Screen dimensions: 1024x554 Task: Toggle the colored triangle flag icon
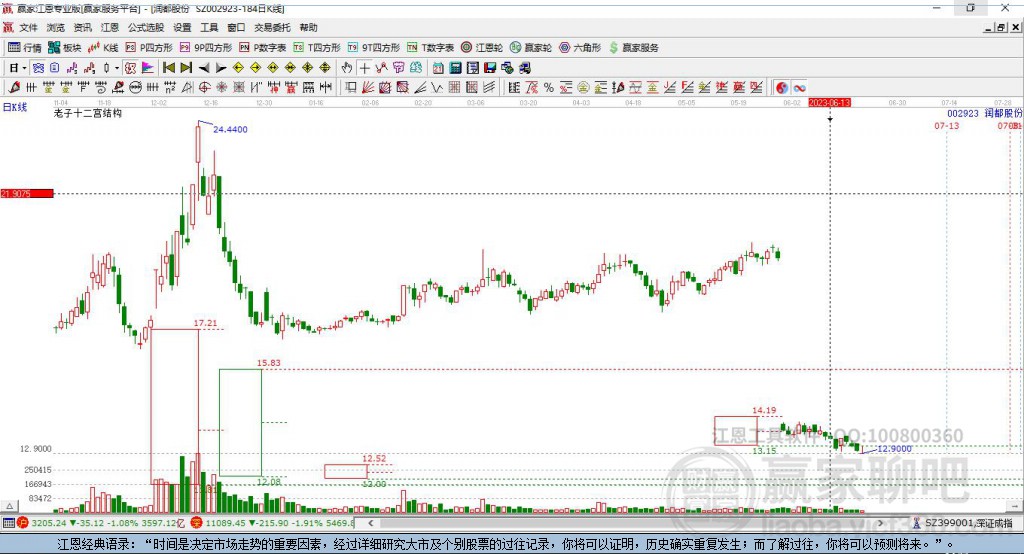(x=148, y=68)
